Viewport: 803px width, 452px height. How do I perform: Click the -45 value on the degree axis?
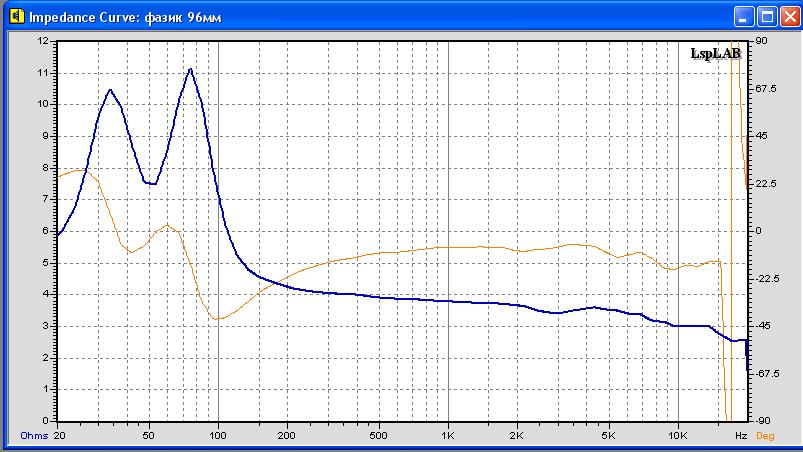(764, 326)
